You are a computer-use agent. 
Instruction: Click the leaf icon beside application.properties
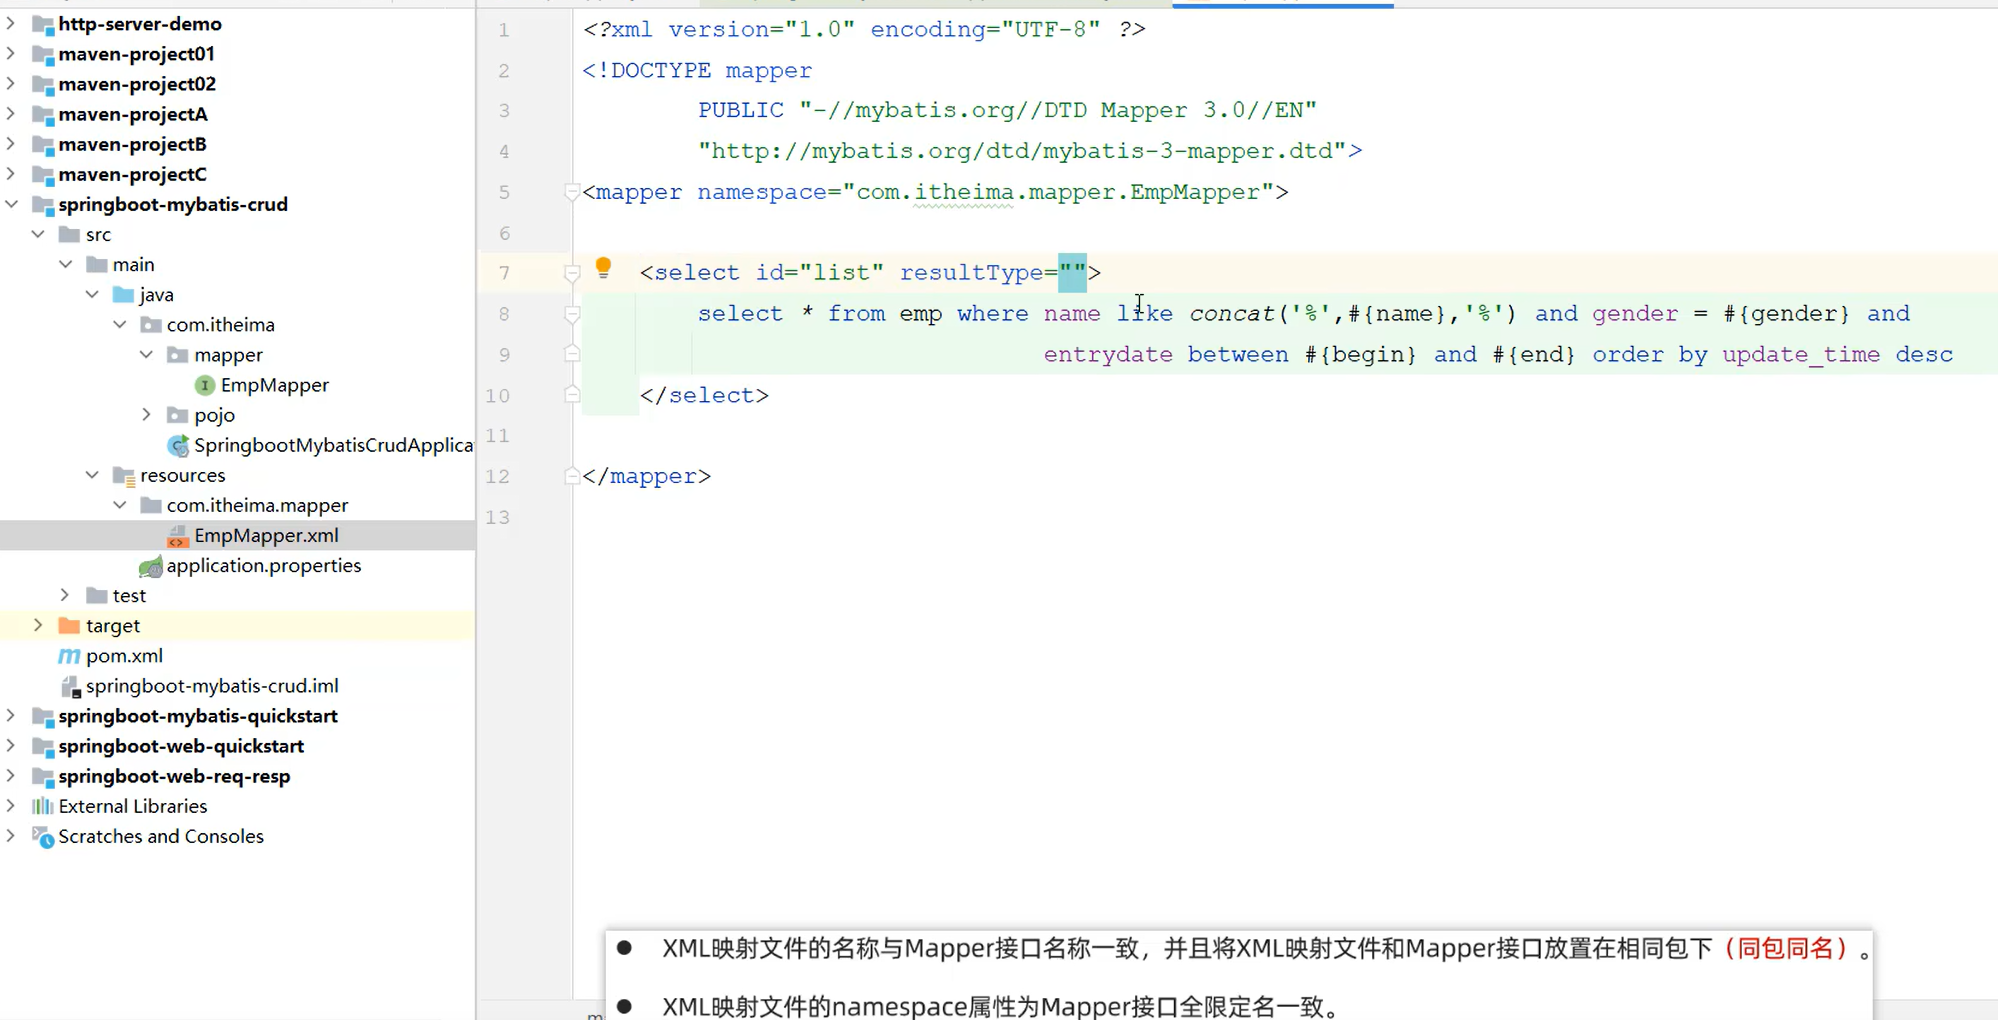click(151, 566)
